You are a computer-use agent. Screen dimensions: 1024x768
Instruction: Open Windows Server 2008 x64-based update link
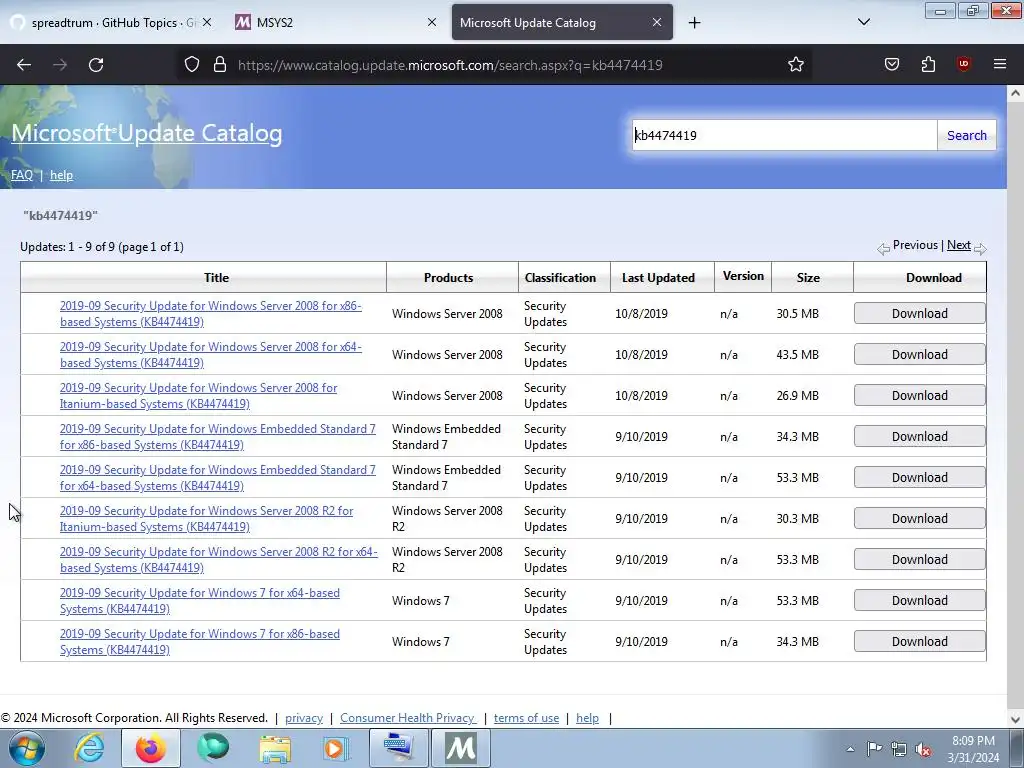(x=210, y=355)
